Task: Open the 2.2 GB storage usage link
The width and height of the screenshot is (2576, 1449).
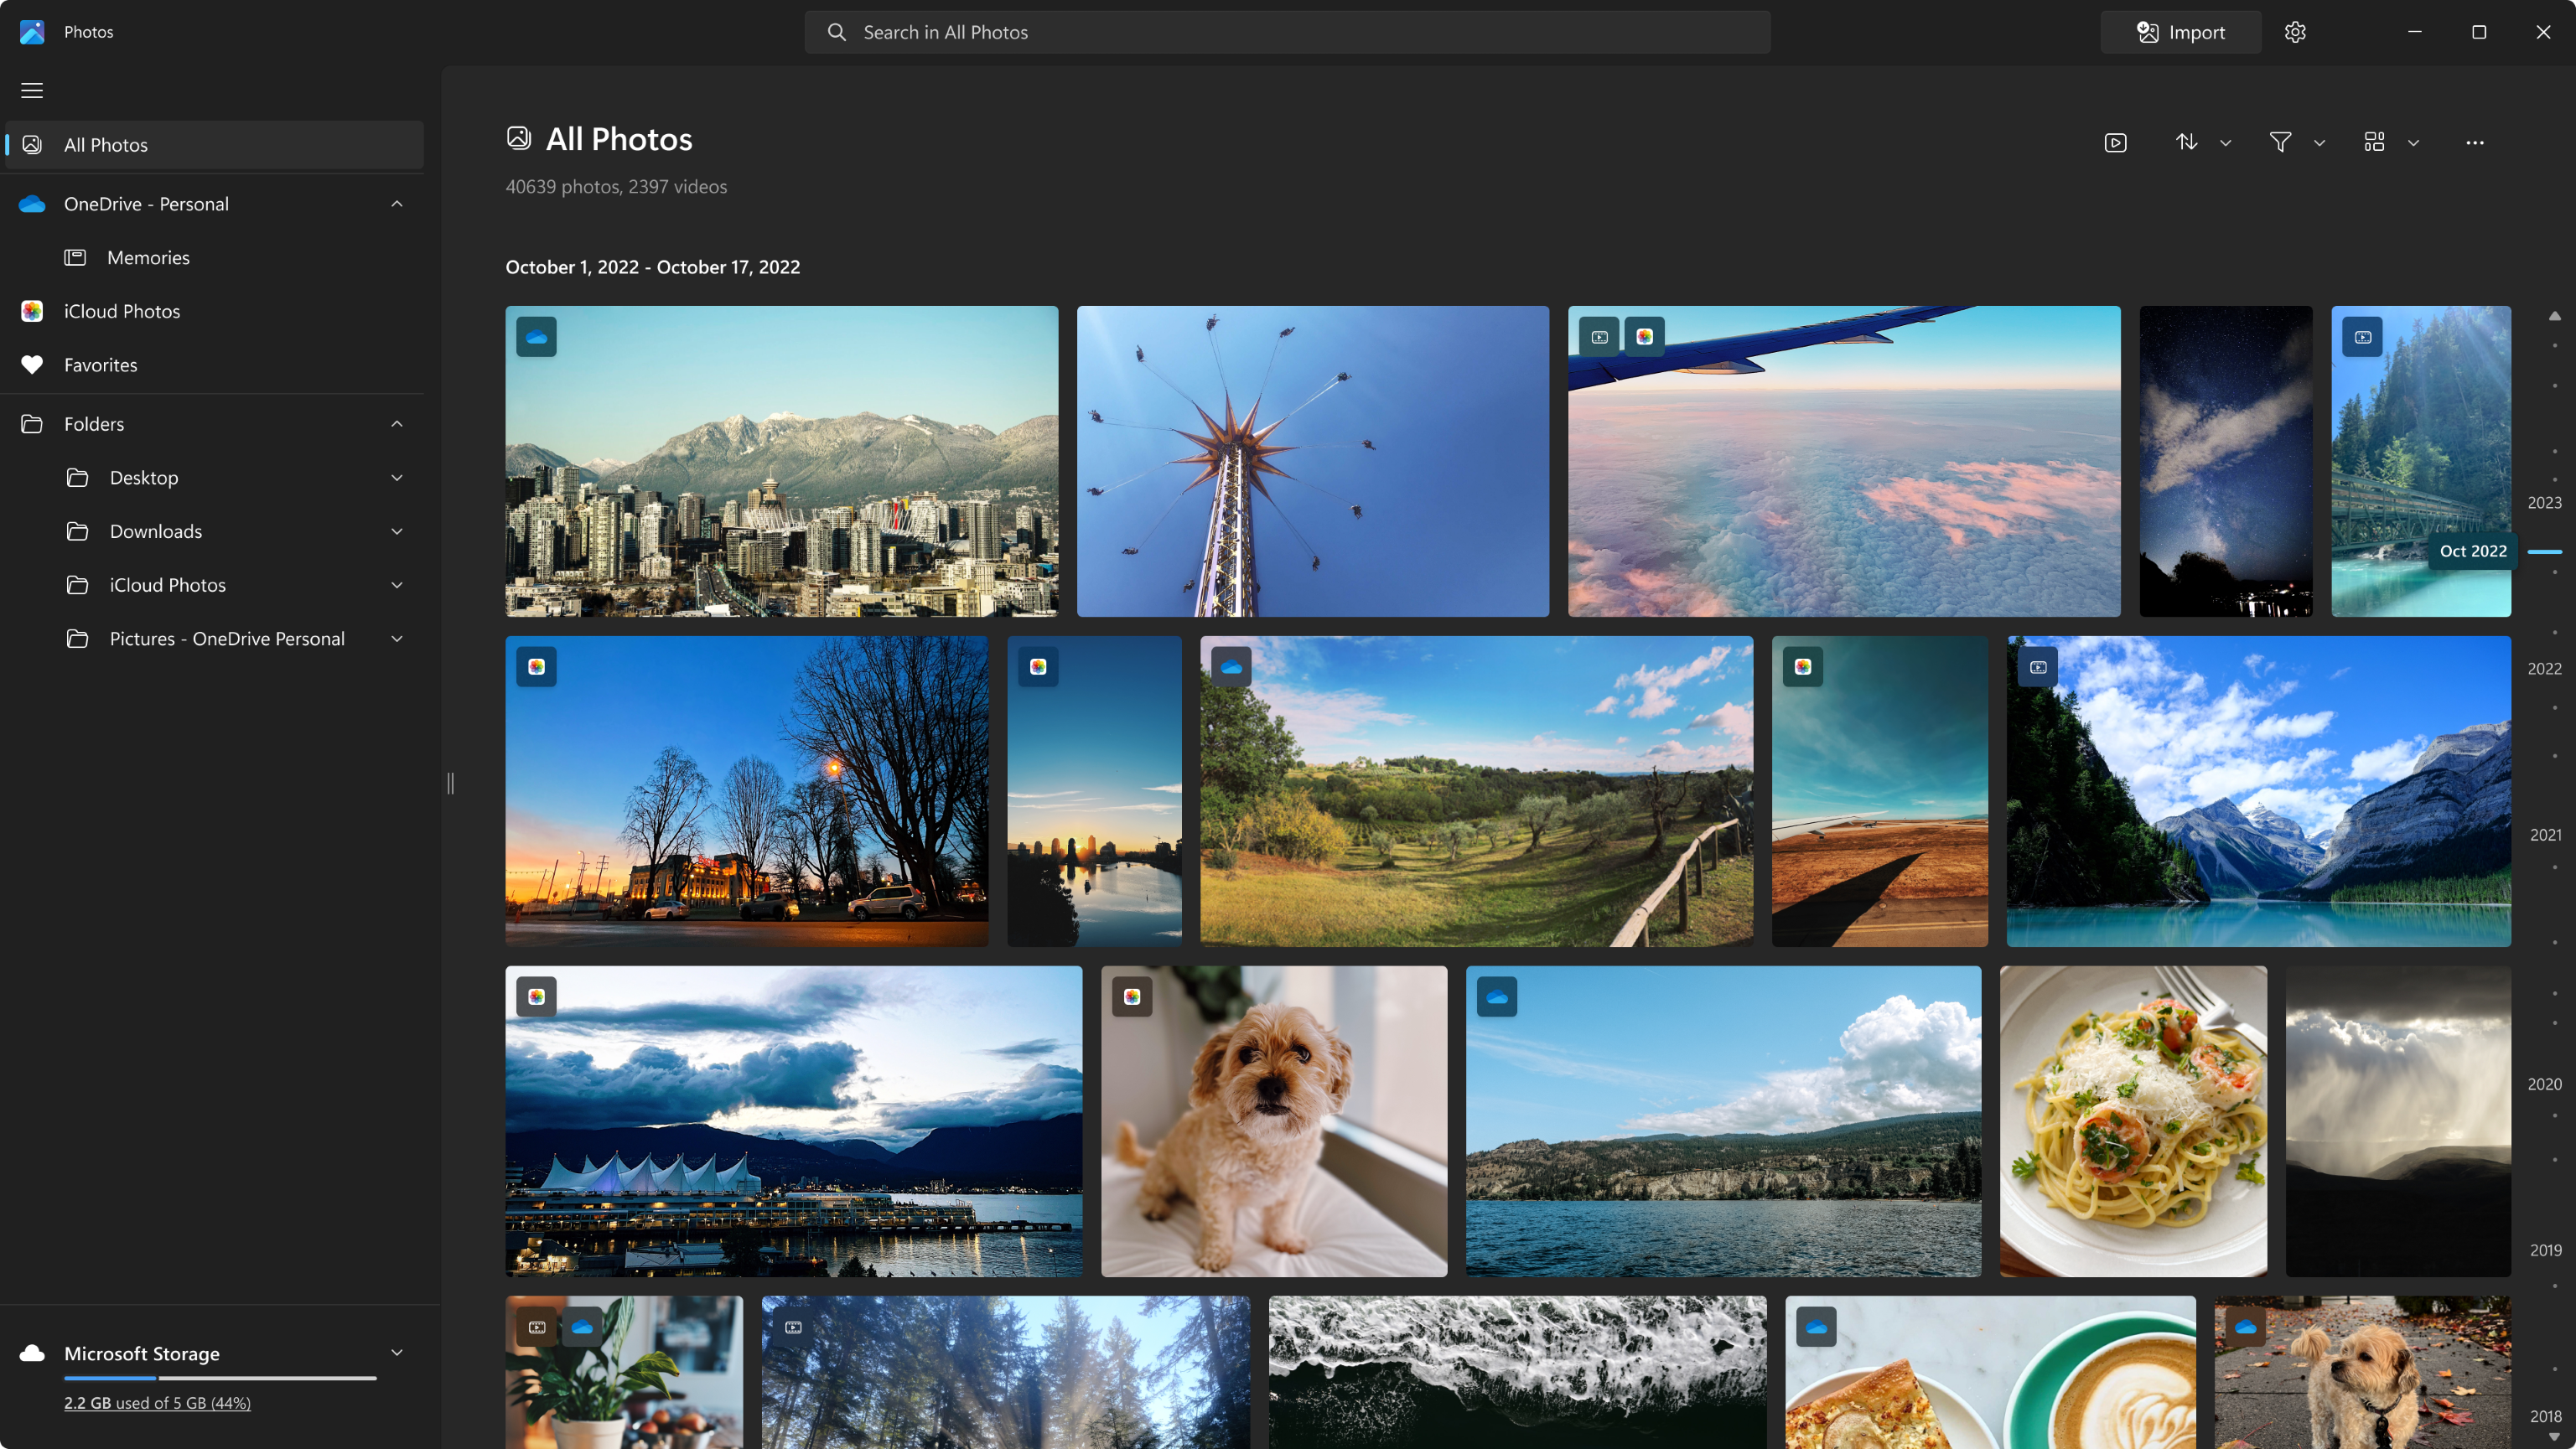Action: 157,1402
